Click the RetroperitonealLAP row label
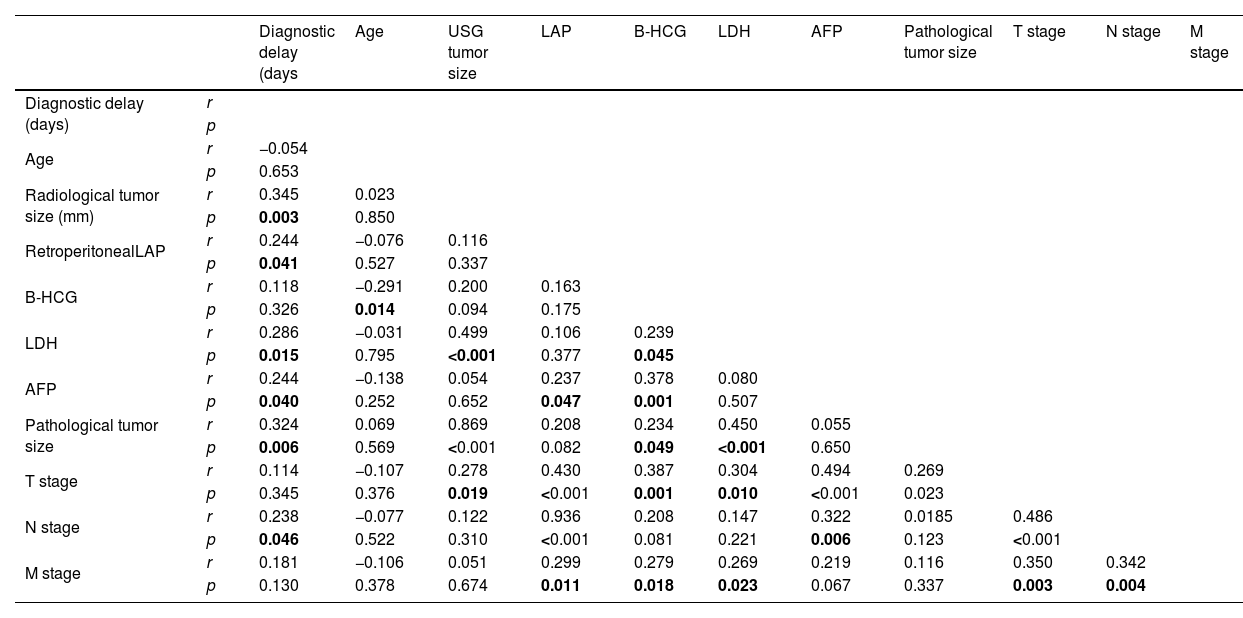The height and width of the screenshot is (618, 1243). coord(95,252)
